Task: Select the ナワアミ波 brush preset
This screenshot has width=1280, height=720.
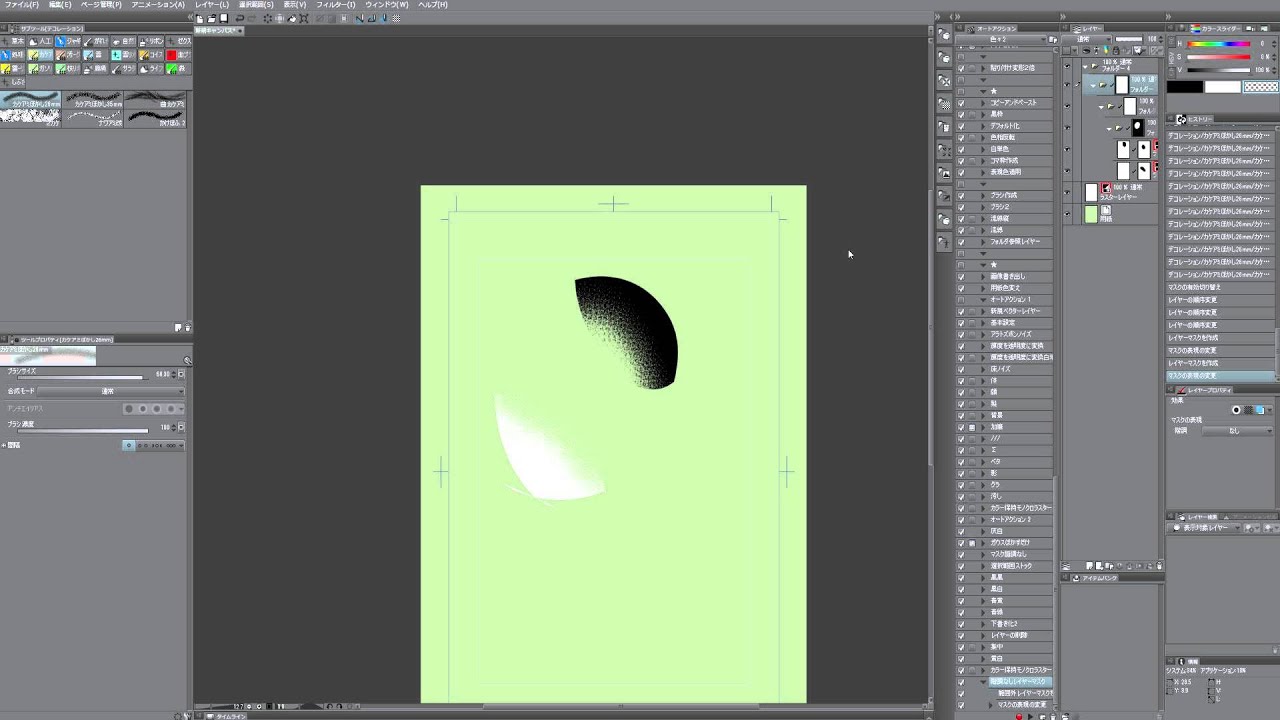Action: (x=94, y=118)
